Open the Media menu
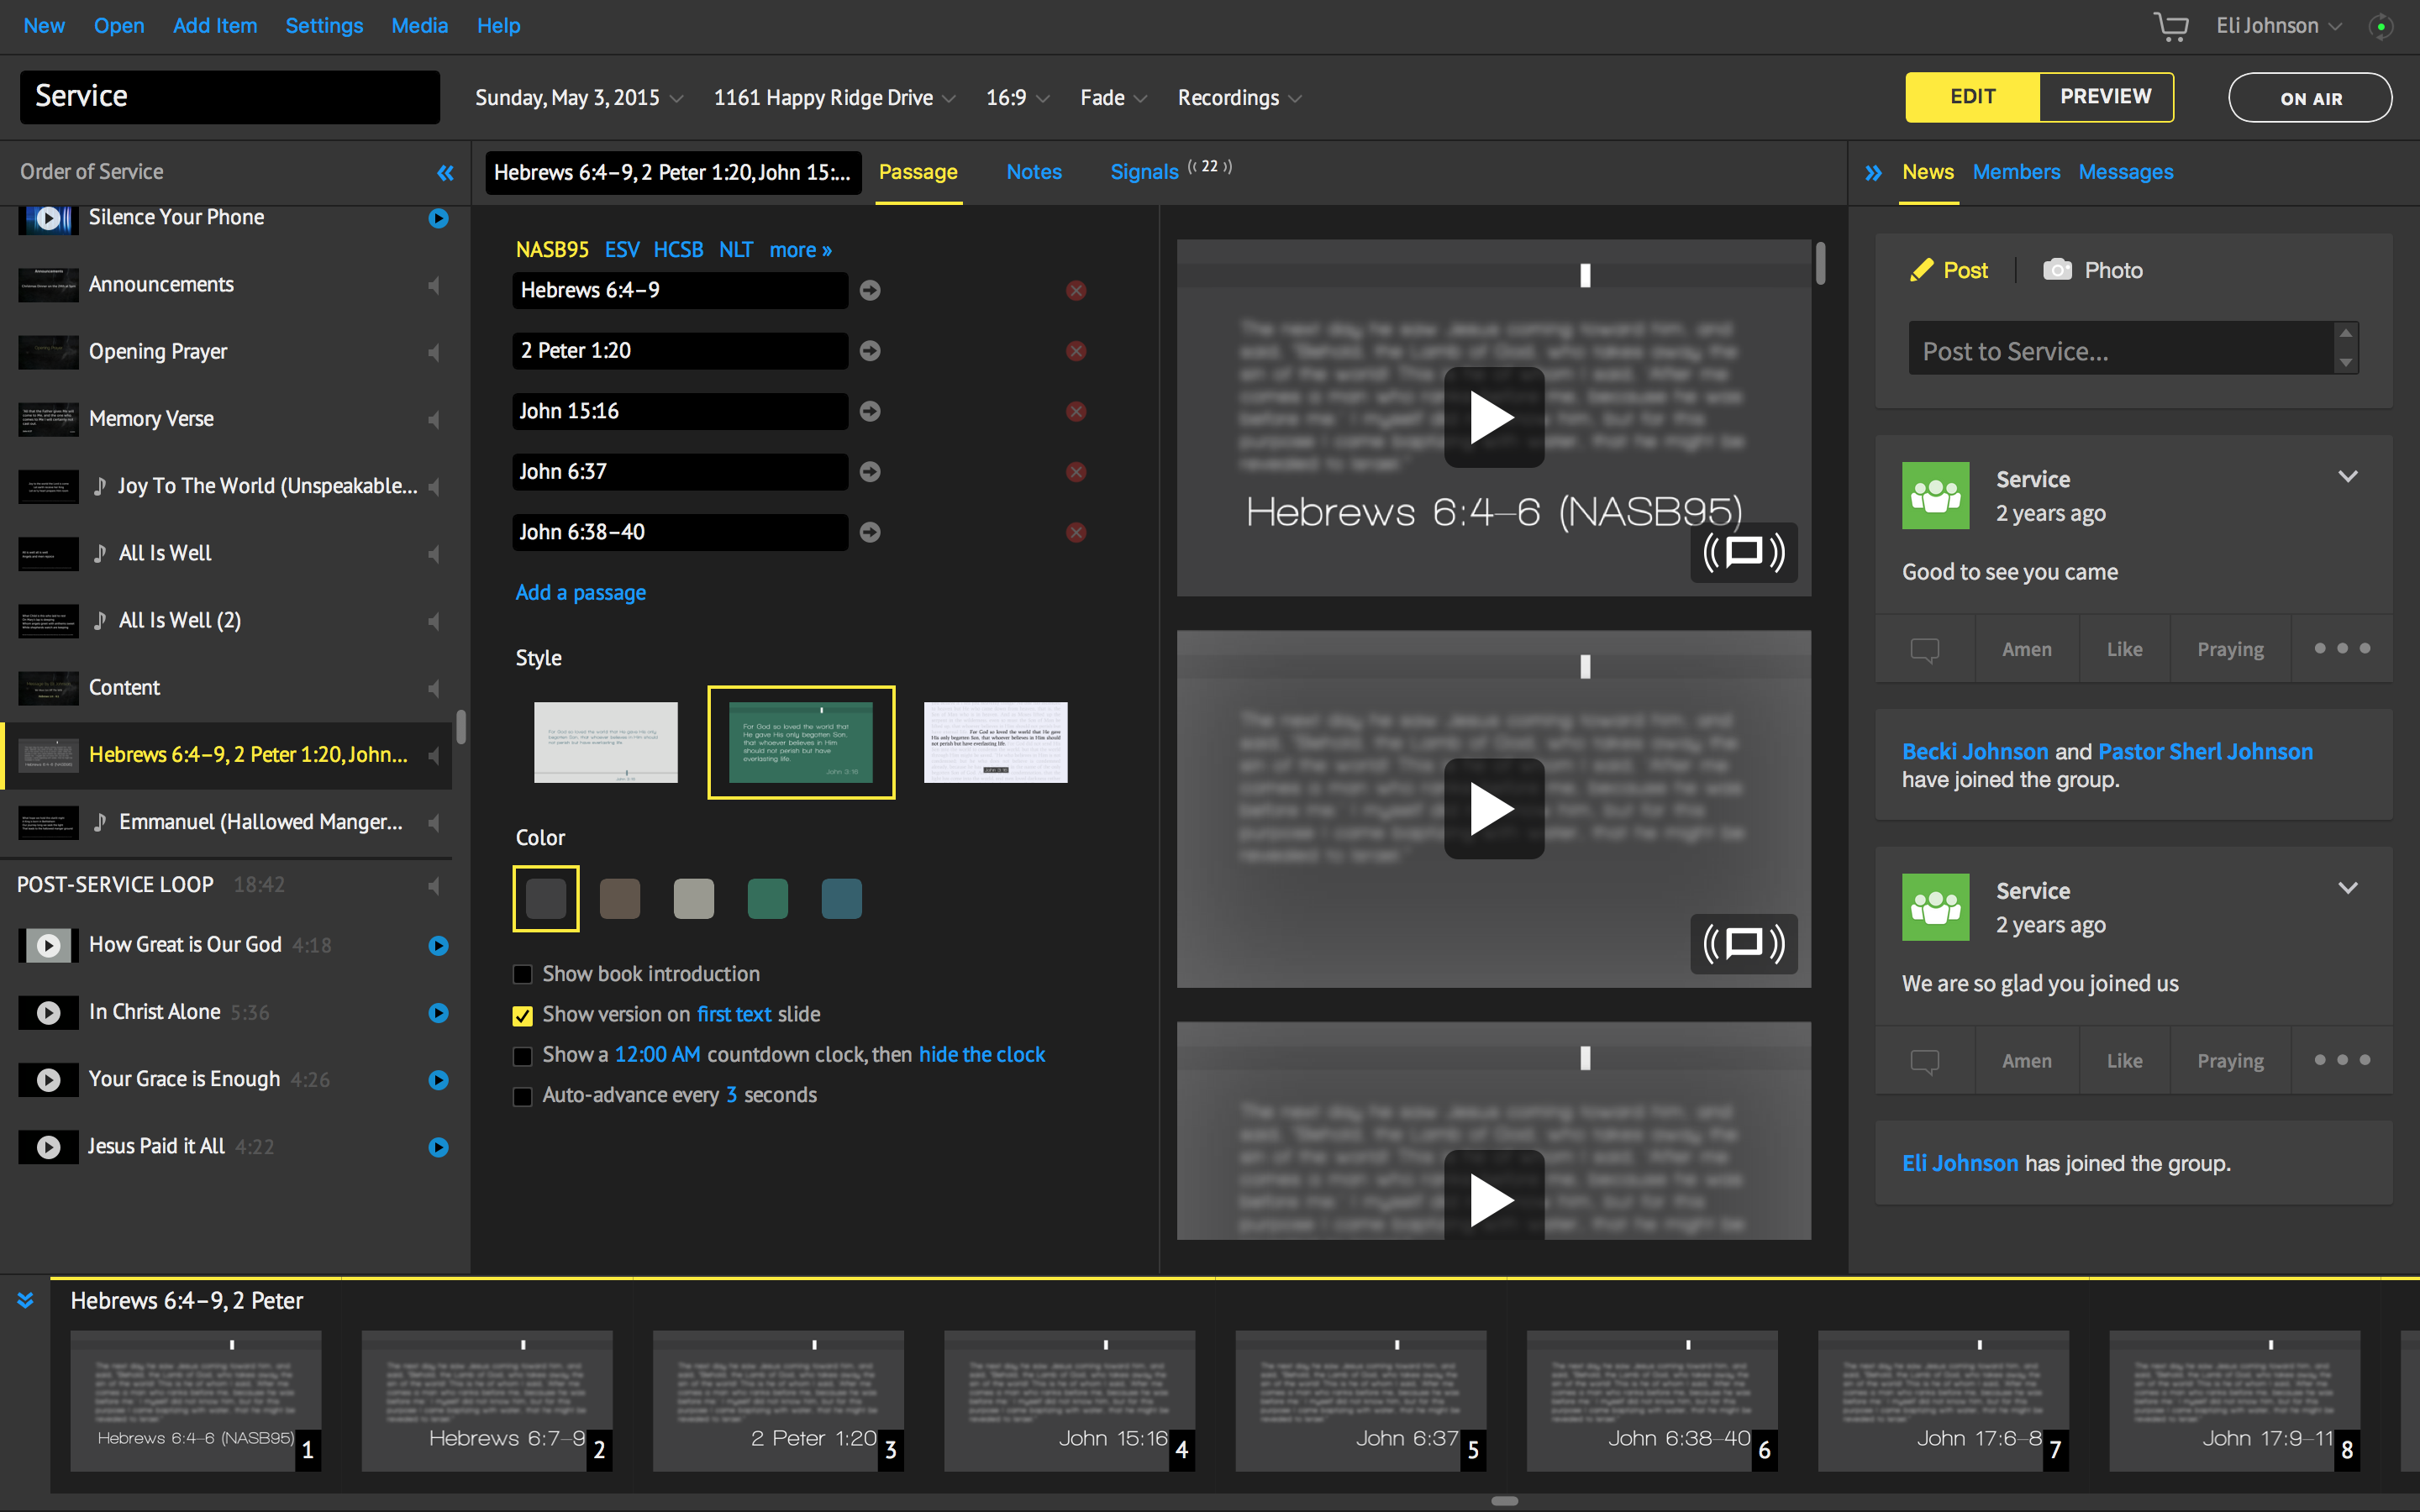Screen dimensions: 2420x1512 tap(419, 26)
